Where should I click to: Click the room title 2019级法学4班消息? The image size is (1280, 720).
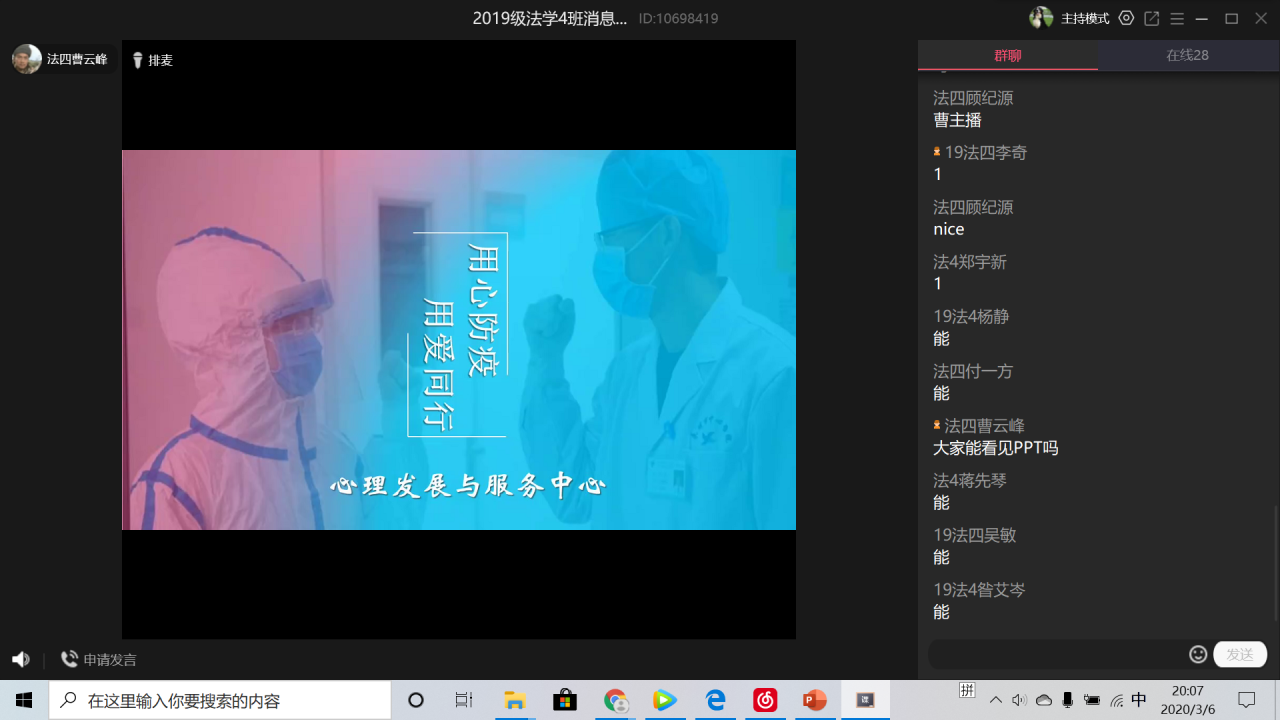click(550, 18)
